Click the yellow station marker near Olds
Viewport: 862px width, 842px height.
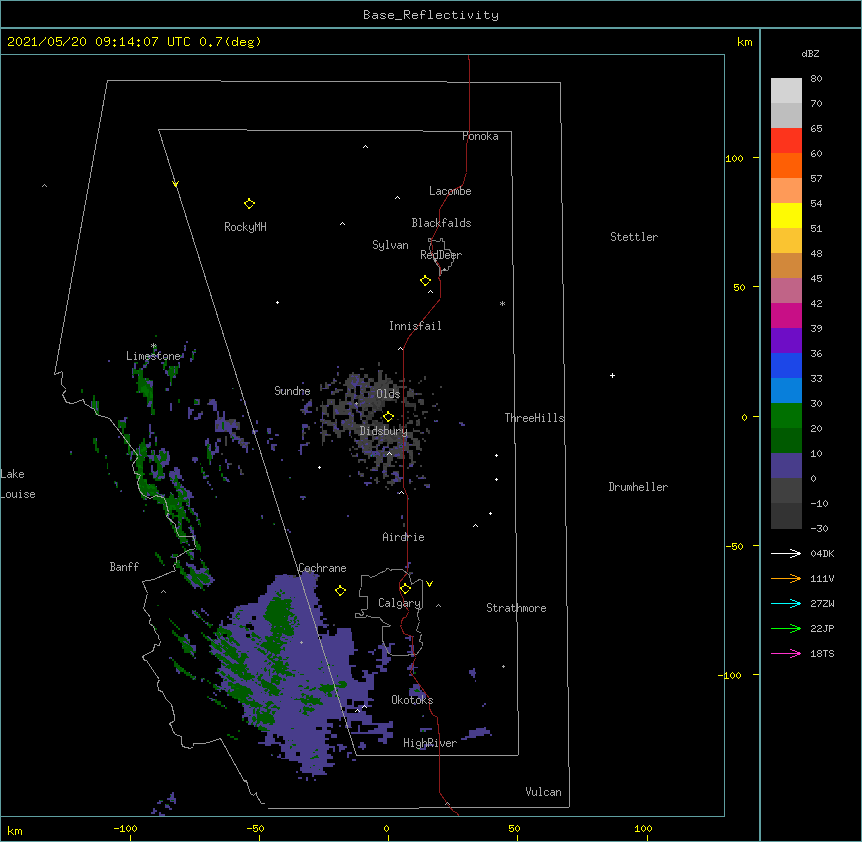388,417
